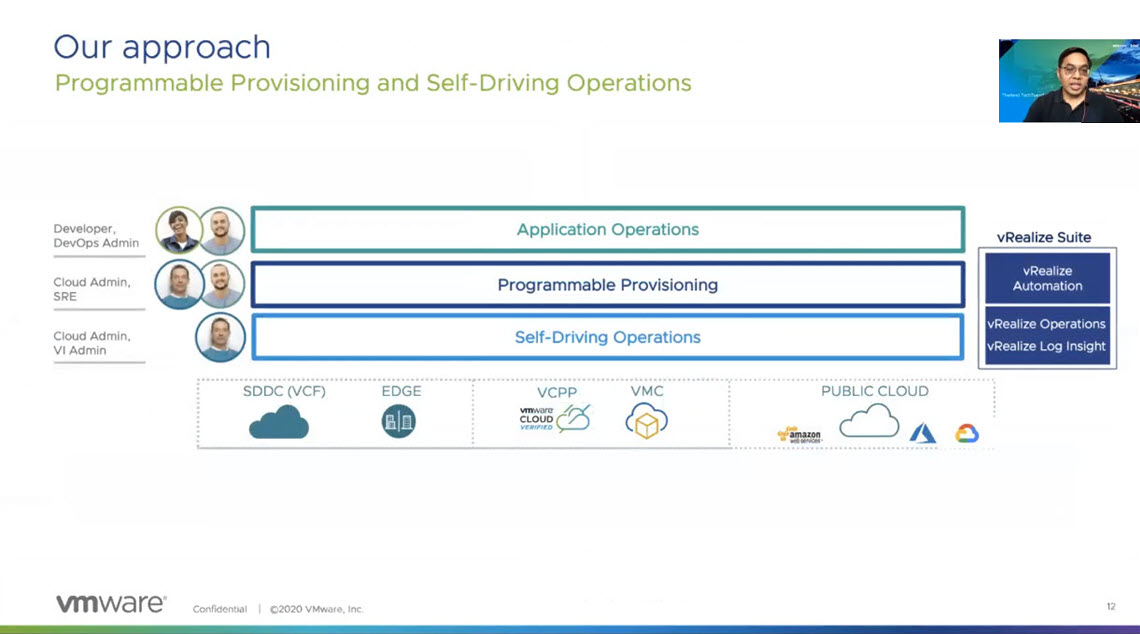Click the ©2020 VMware, Inc. copyright text
This screenshot has height=634, width=1140.
[x=316, y=609]
